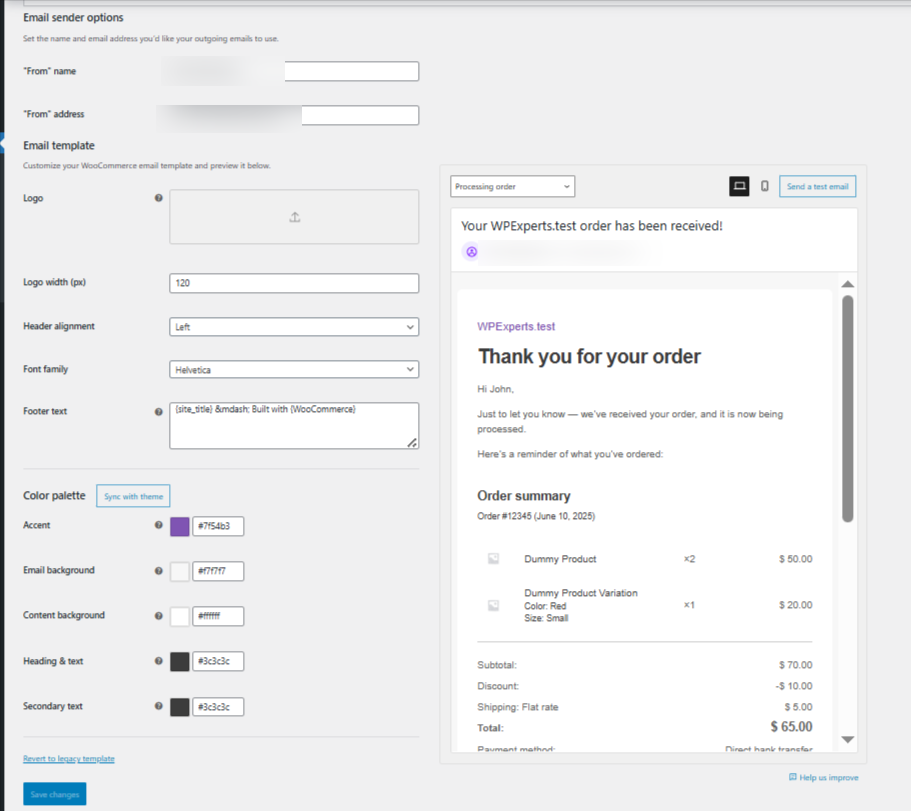Image resolution: width=911 pixels, height=811 pixels.
Task: Open the help tooltip beside Footer text
Action: (x=159, y=410)
